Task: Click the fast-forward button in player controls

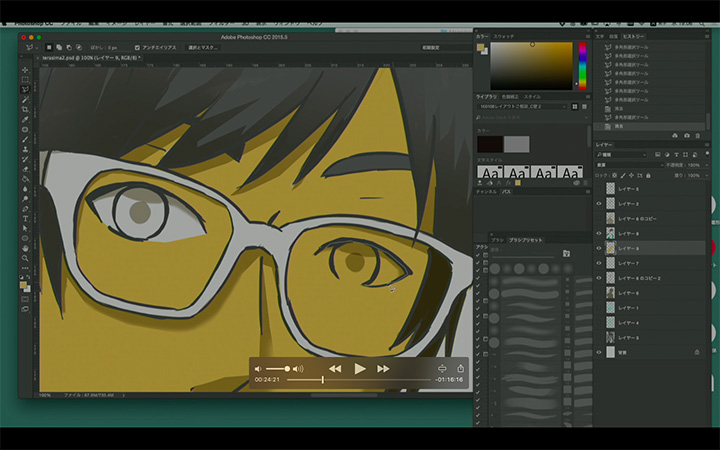Action: coord(383,369)
